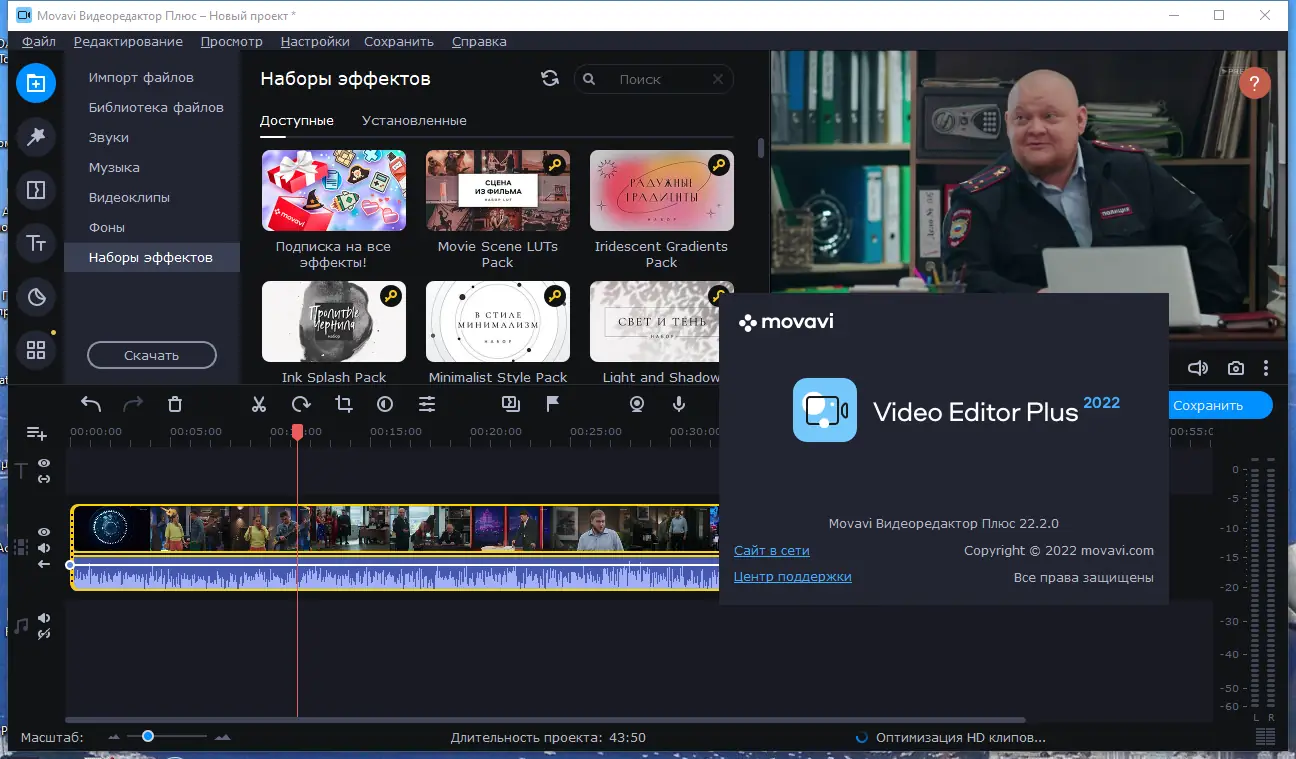The height and width of the screenshot is (759, 1296).
Task: Select the Transitions panel icon in sidebar
Action: click(x=36, y=190)
